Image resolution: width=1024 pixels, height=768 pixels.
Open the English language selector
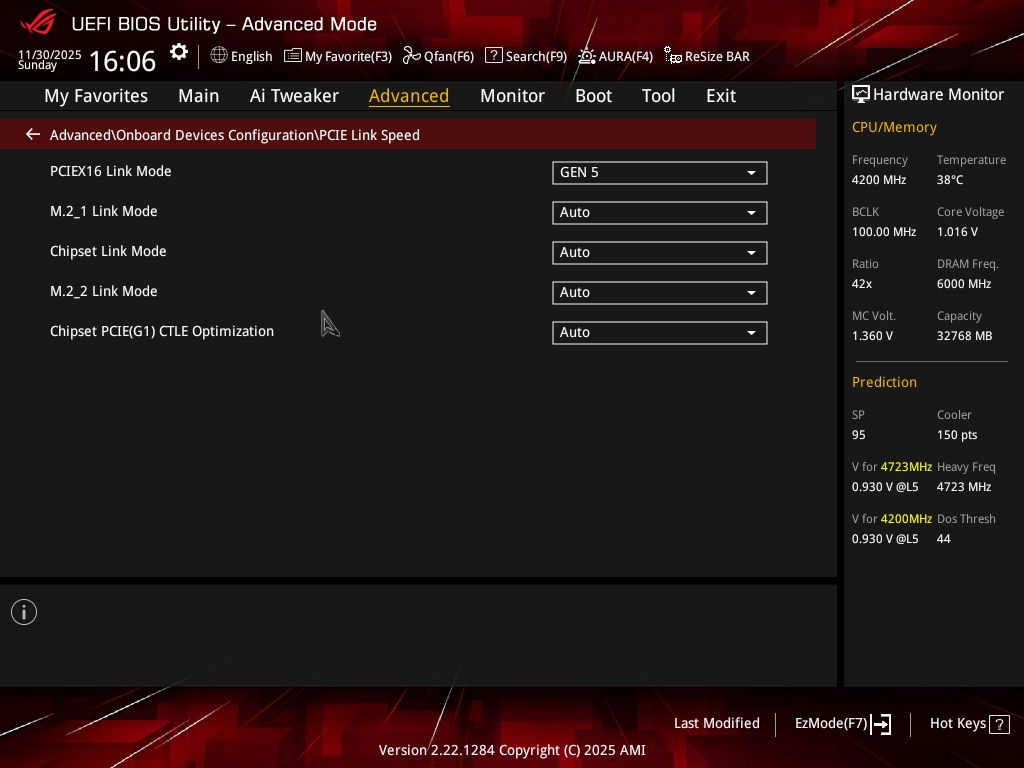coord(241,56)
